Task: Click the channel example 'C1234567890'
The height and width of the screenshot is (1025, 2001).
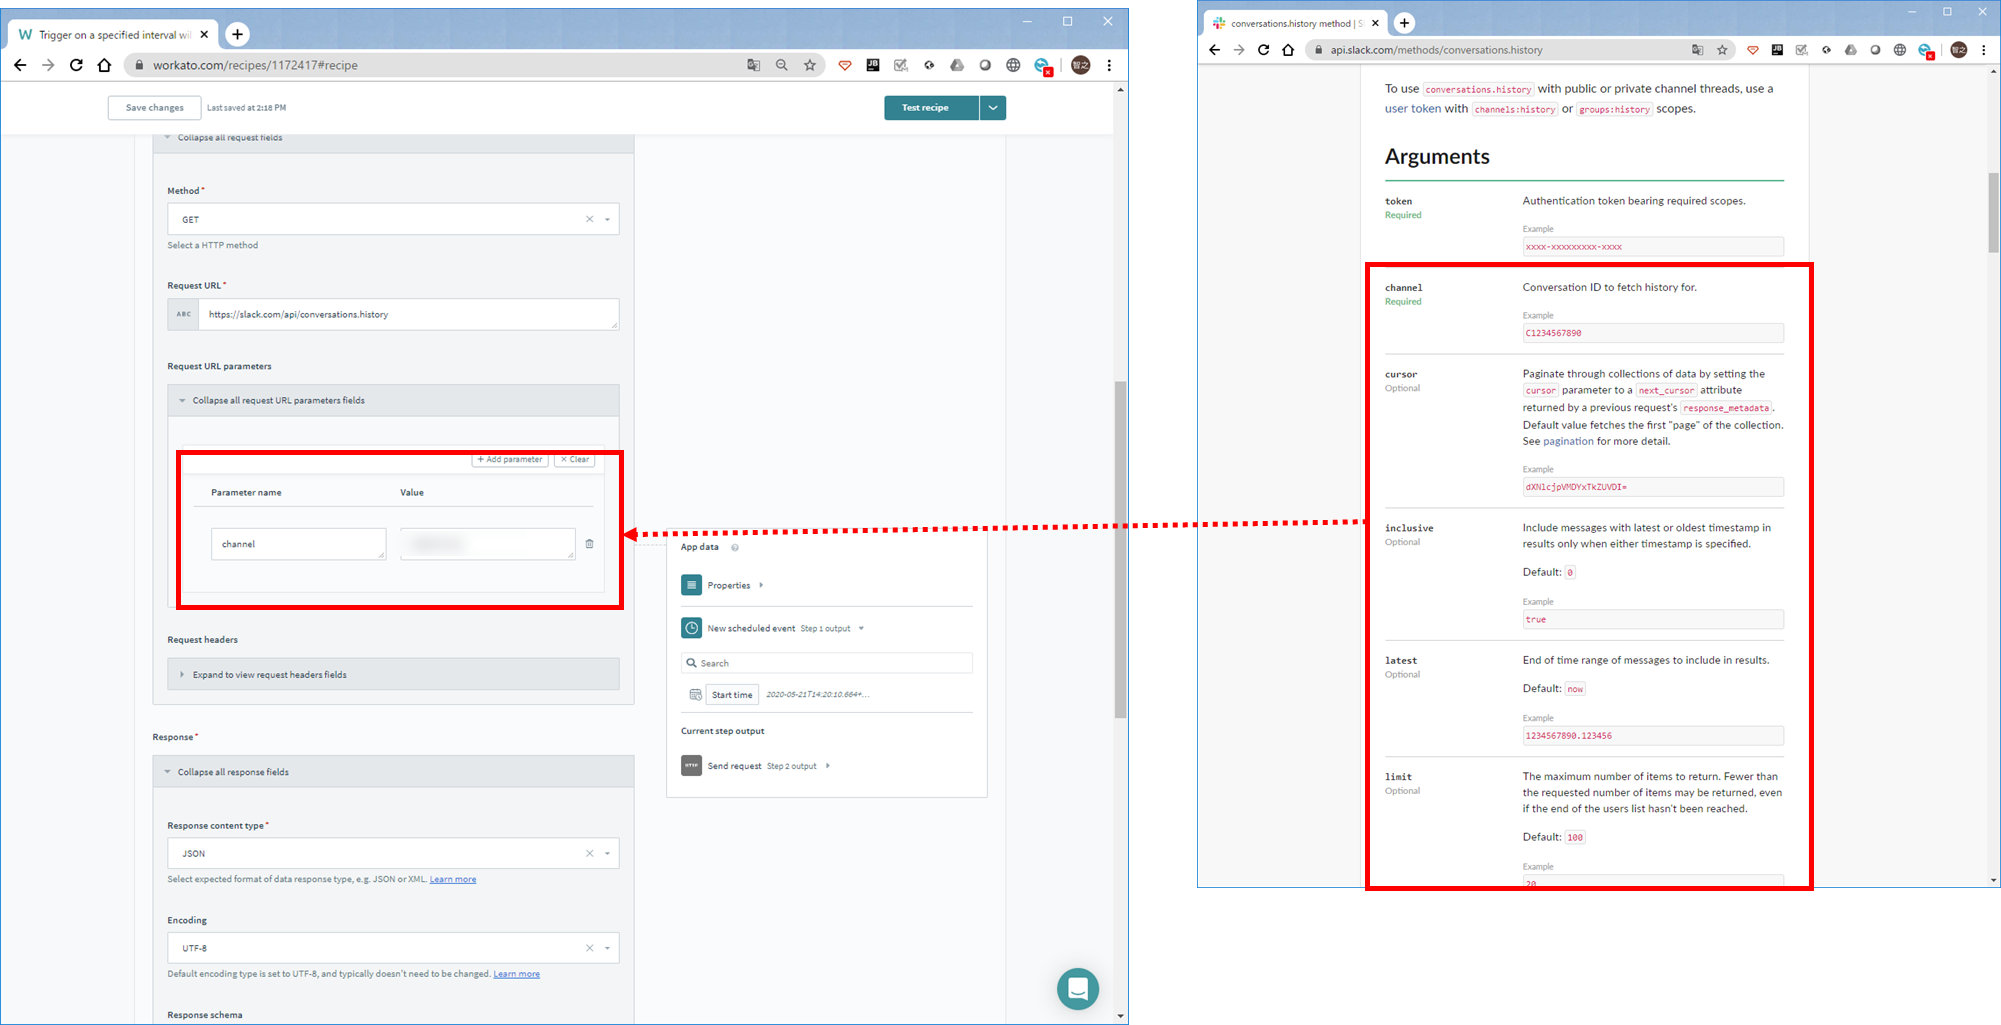Action: tap(1653, 333)
